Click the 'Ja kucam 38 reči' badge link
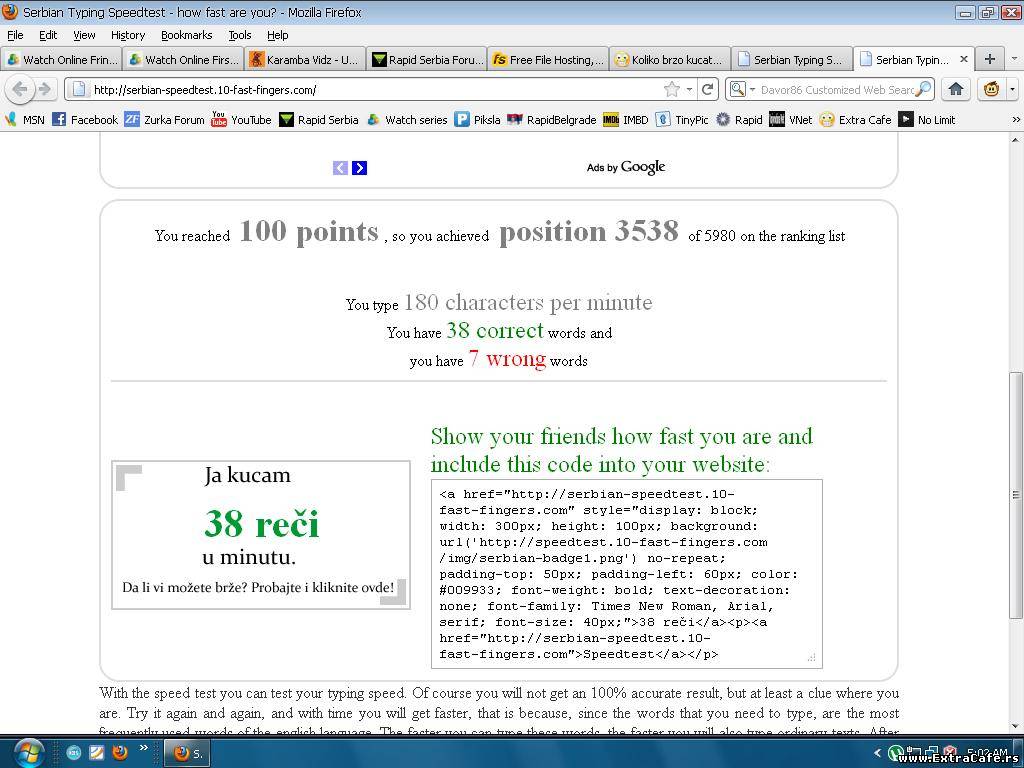 (x=260, y=534)
